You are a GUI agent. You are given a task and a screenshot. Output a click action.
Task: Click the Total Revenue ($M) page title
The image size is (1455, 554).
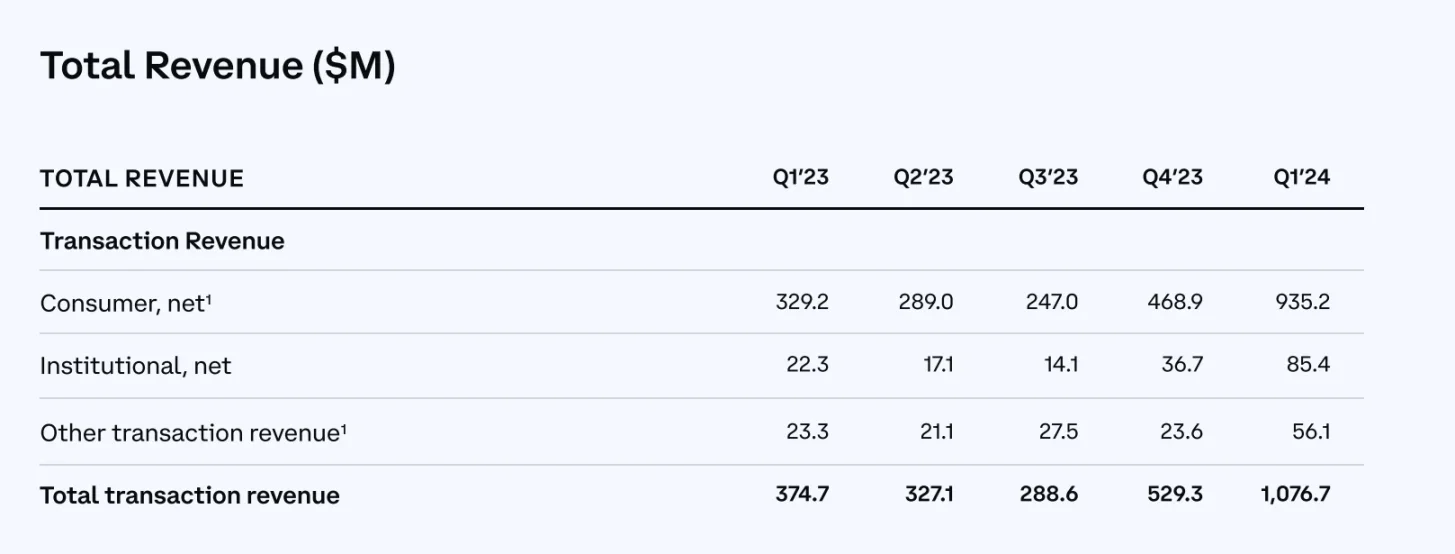(x=217, y=66)
